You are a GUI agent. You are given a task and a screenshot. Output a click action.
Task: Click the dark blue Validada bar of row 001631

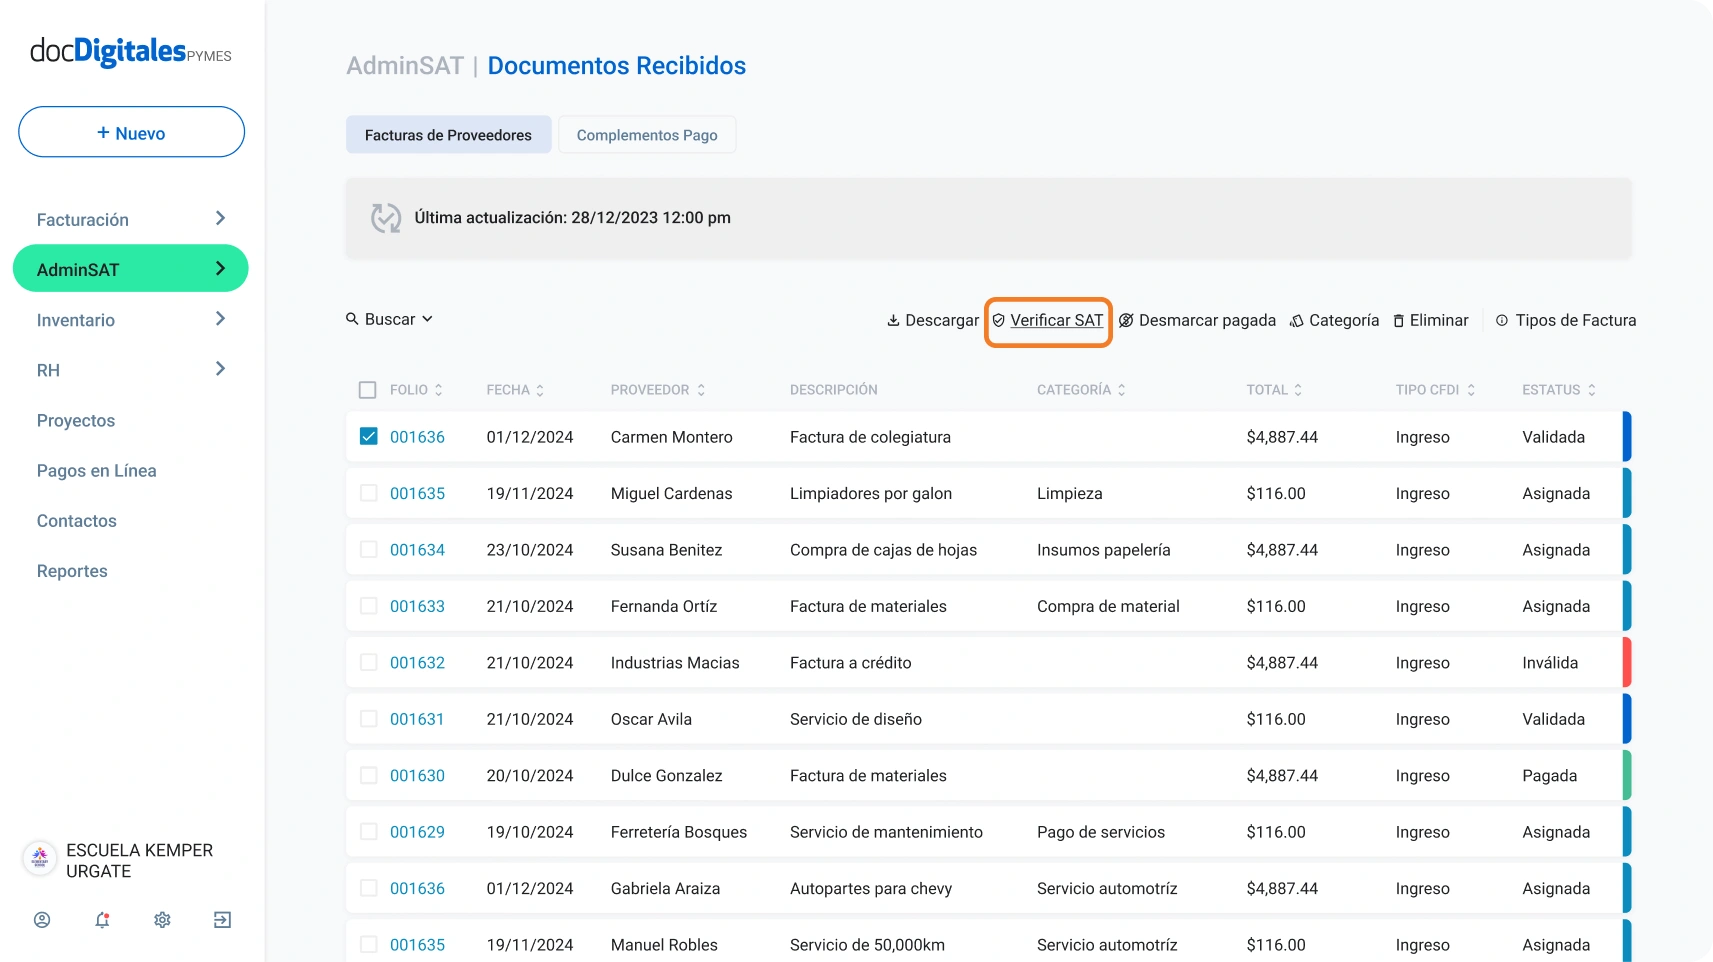click(x=1627, y=719)
